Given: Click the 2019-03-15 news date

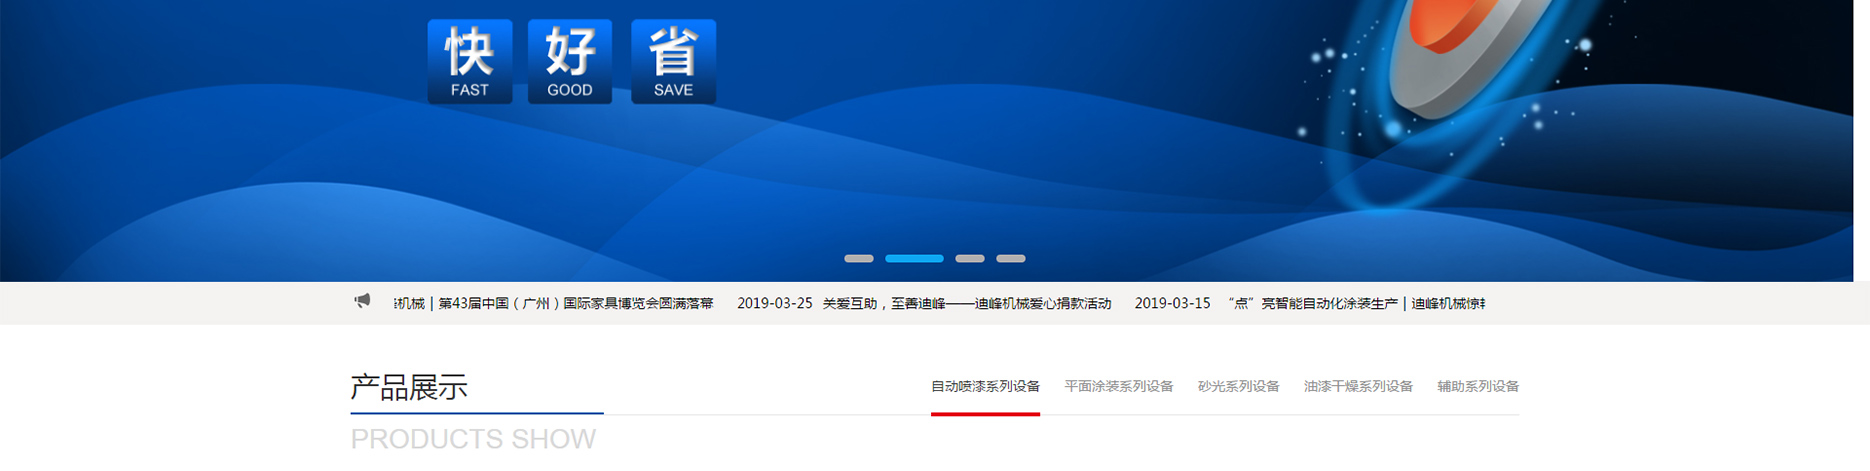Looking at the screenshot, I should [1172, 304].
